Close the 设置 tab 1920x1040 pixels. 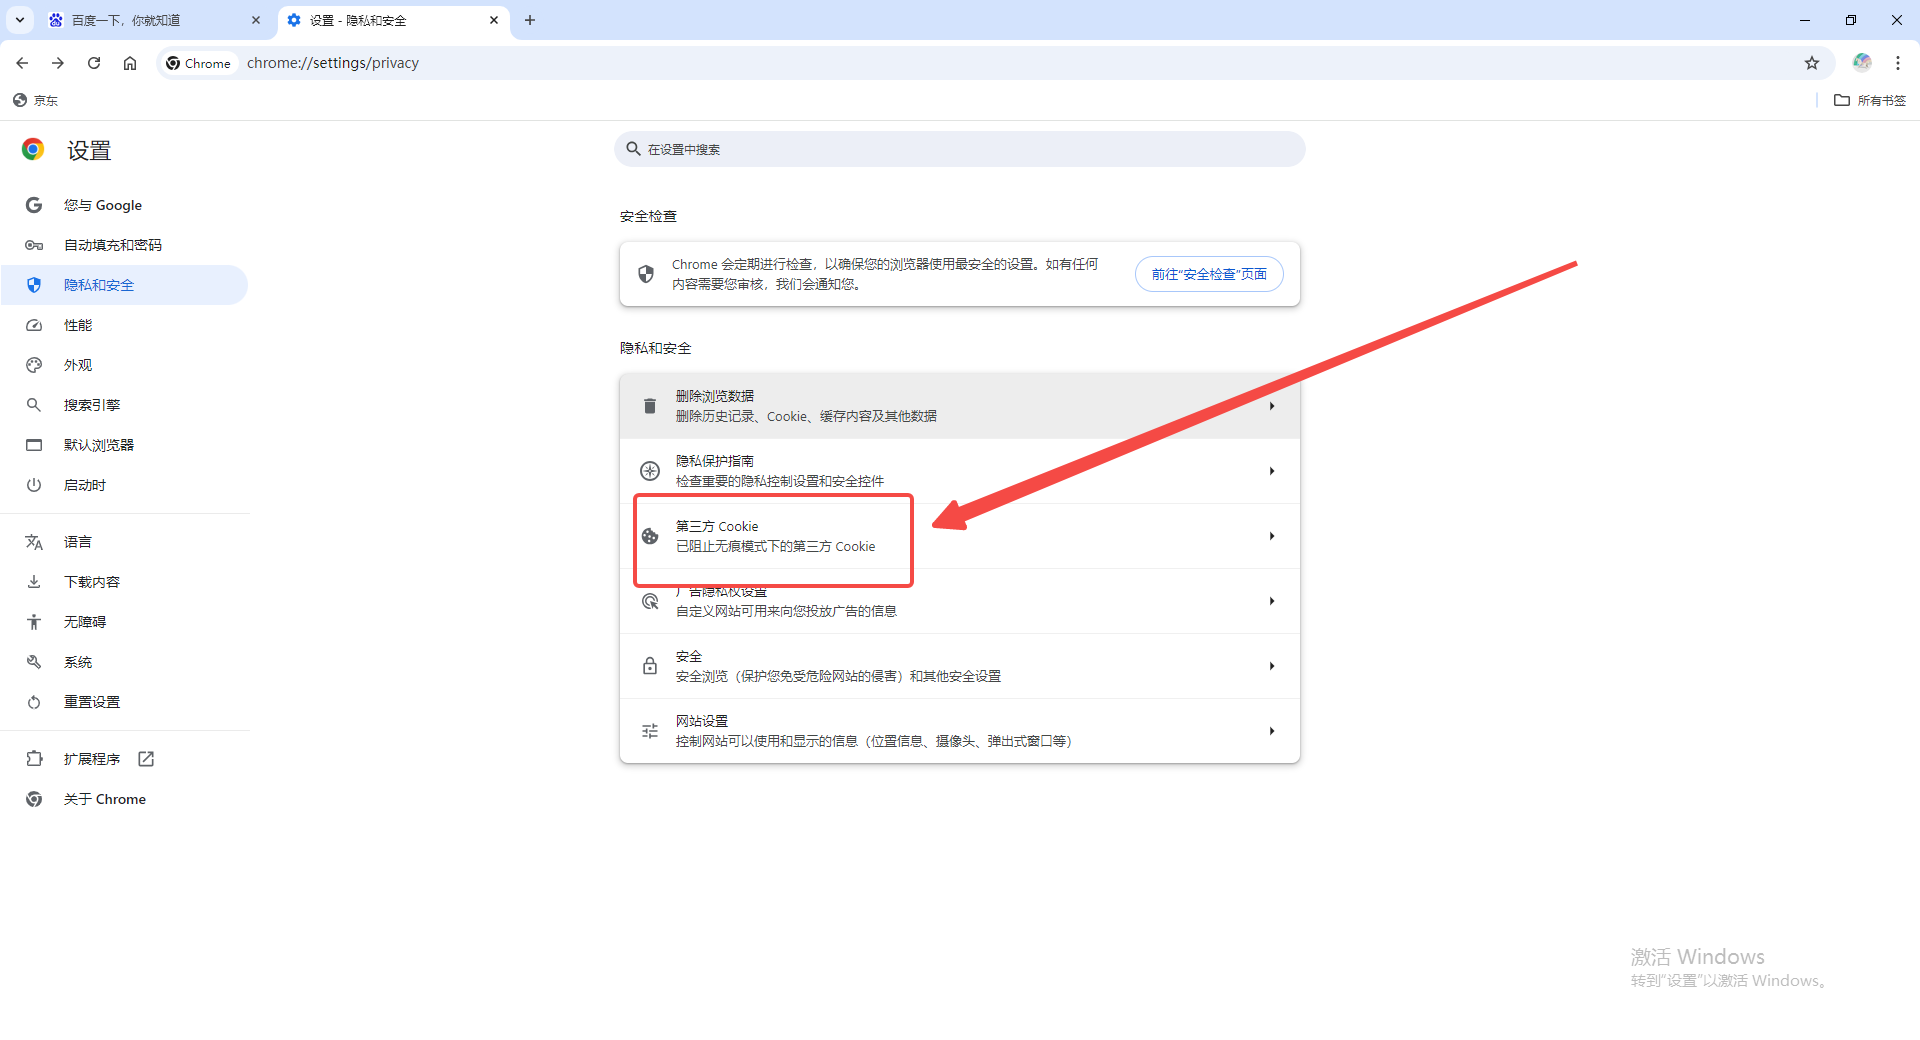pyautogui.click(x=494, y=20)
